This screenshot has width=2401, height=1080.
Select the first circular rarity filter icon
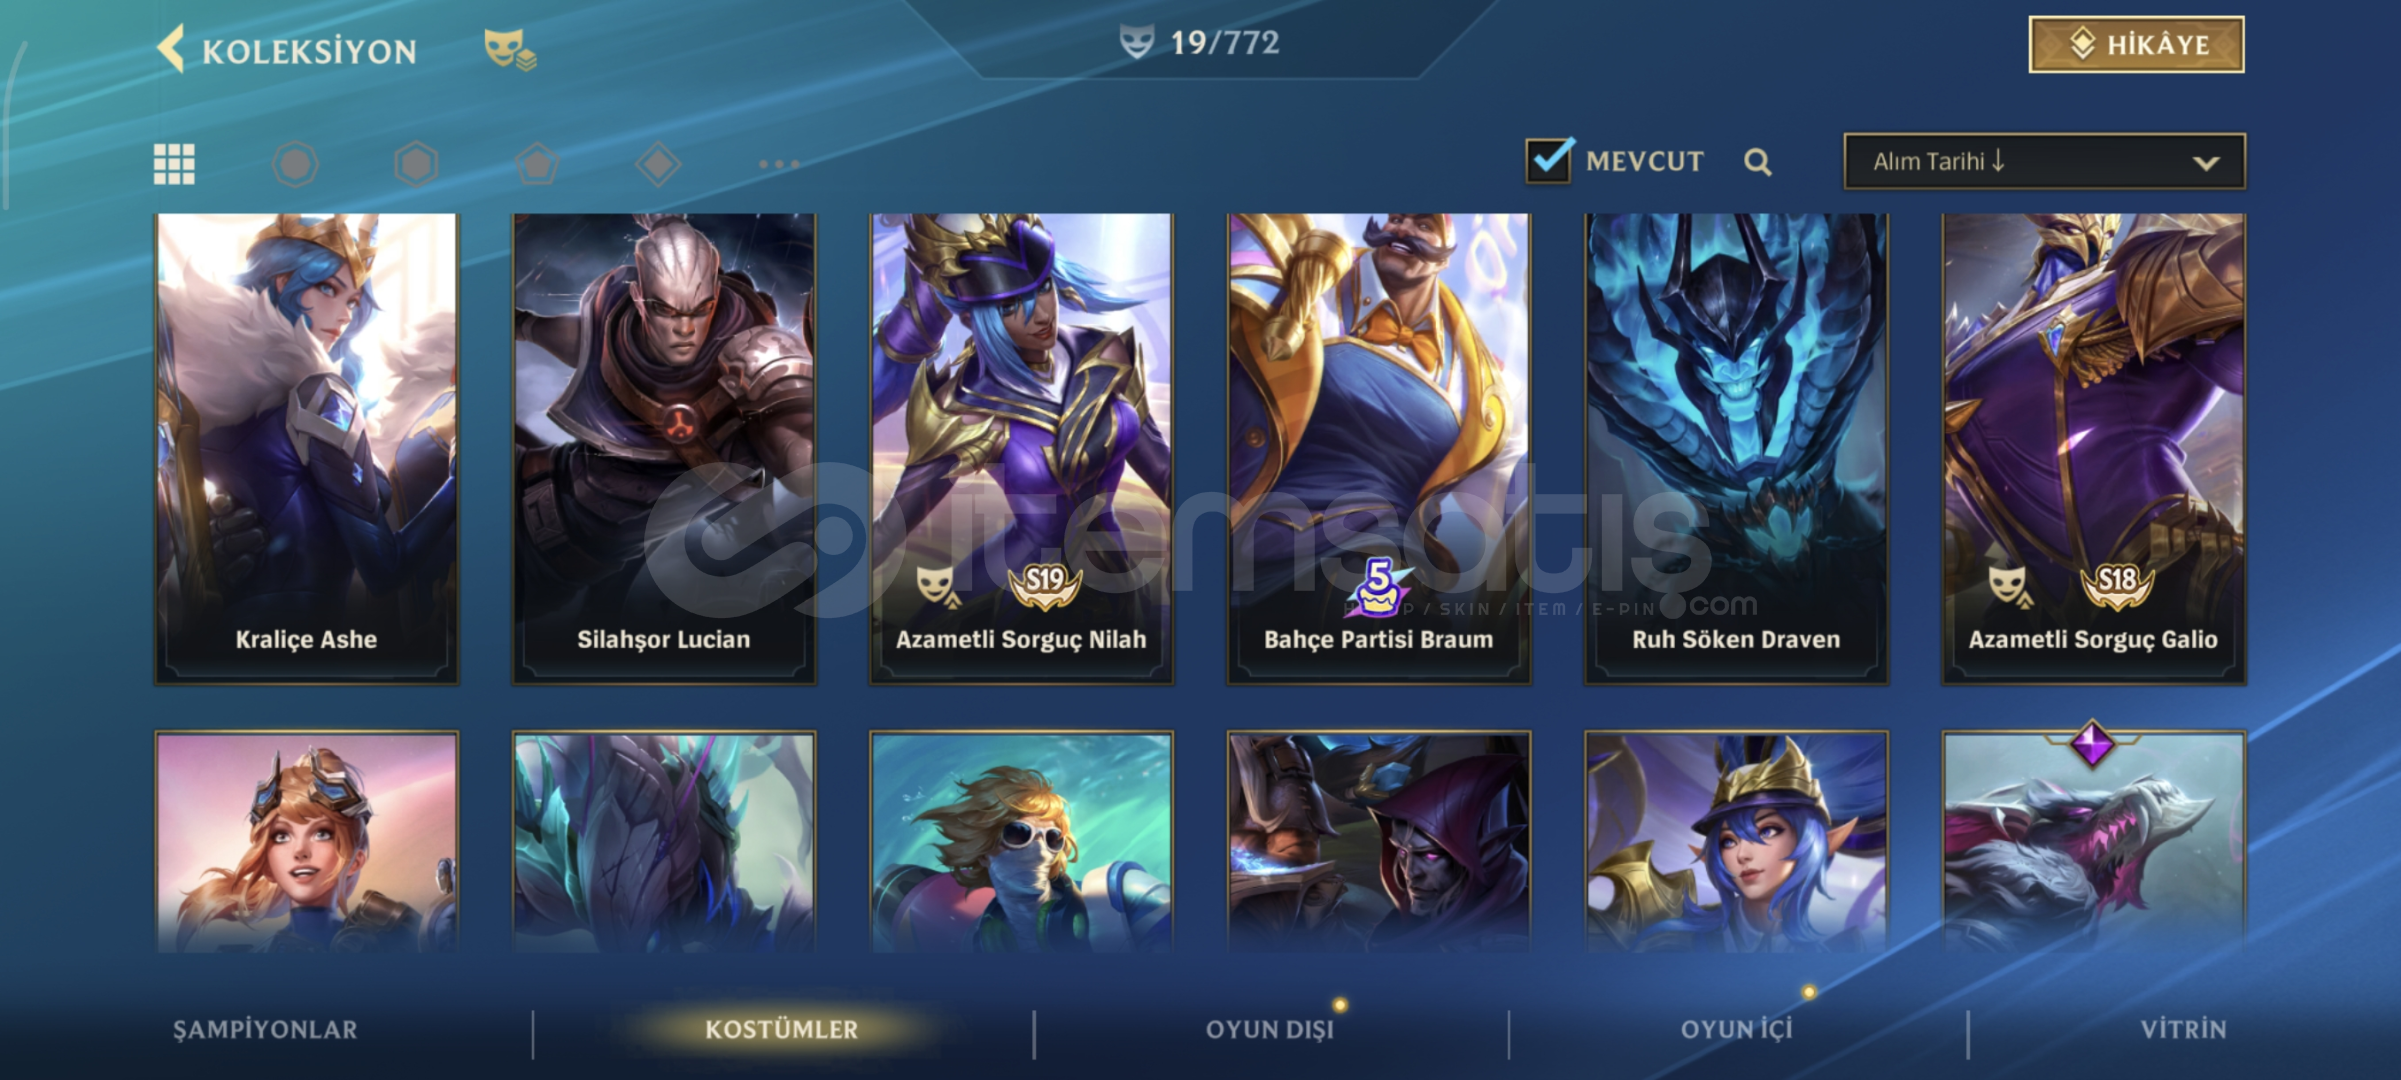[295, 164]
